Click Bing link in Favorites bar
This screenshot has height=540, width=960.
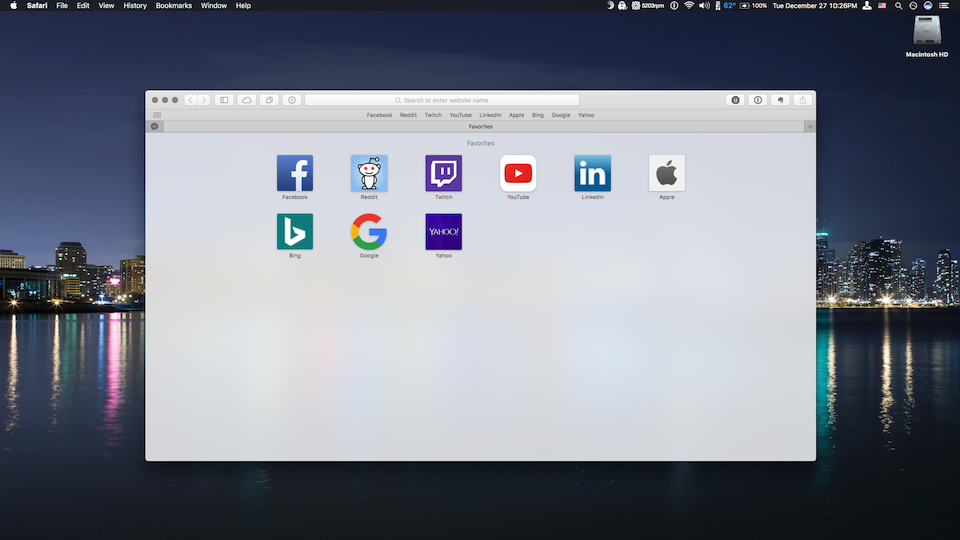(x=538, y=115)
